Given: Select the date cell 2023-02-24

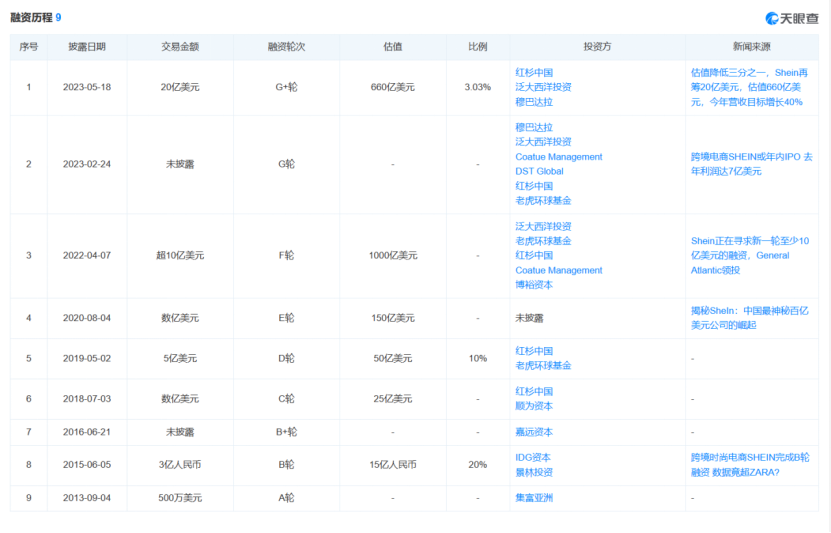Looking at the screenshot, I should click(87, 164).
